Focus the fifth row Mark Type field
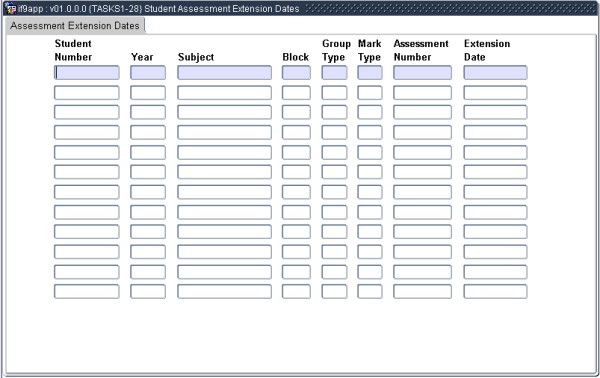This screenshot has height=378, width=600. pos(370,152)
